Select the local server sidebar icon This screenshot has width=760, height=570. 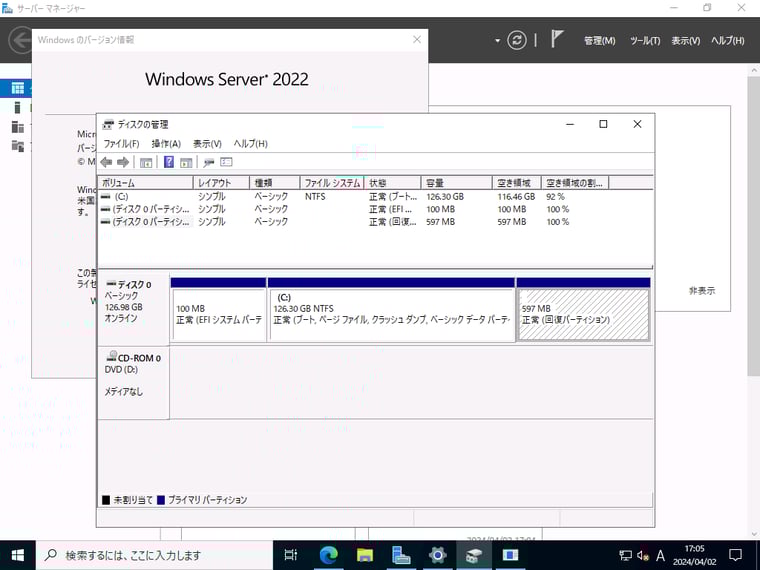tap(18, 107)
